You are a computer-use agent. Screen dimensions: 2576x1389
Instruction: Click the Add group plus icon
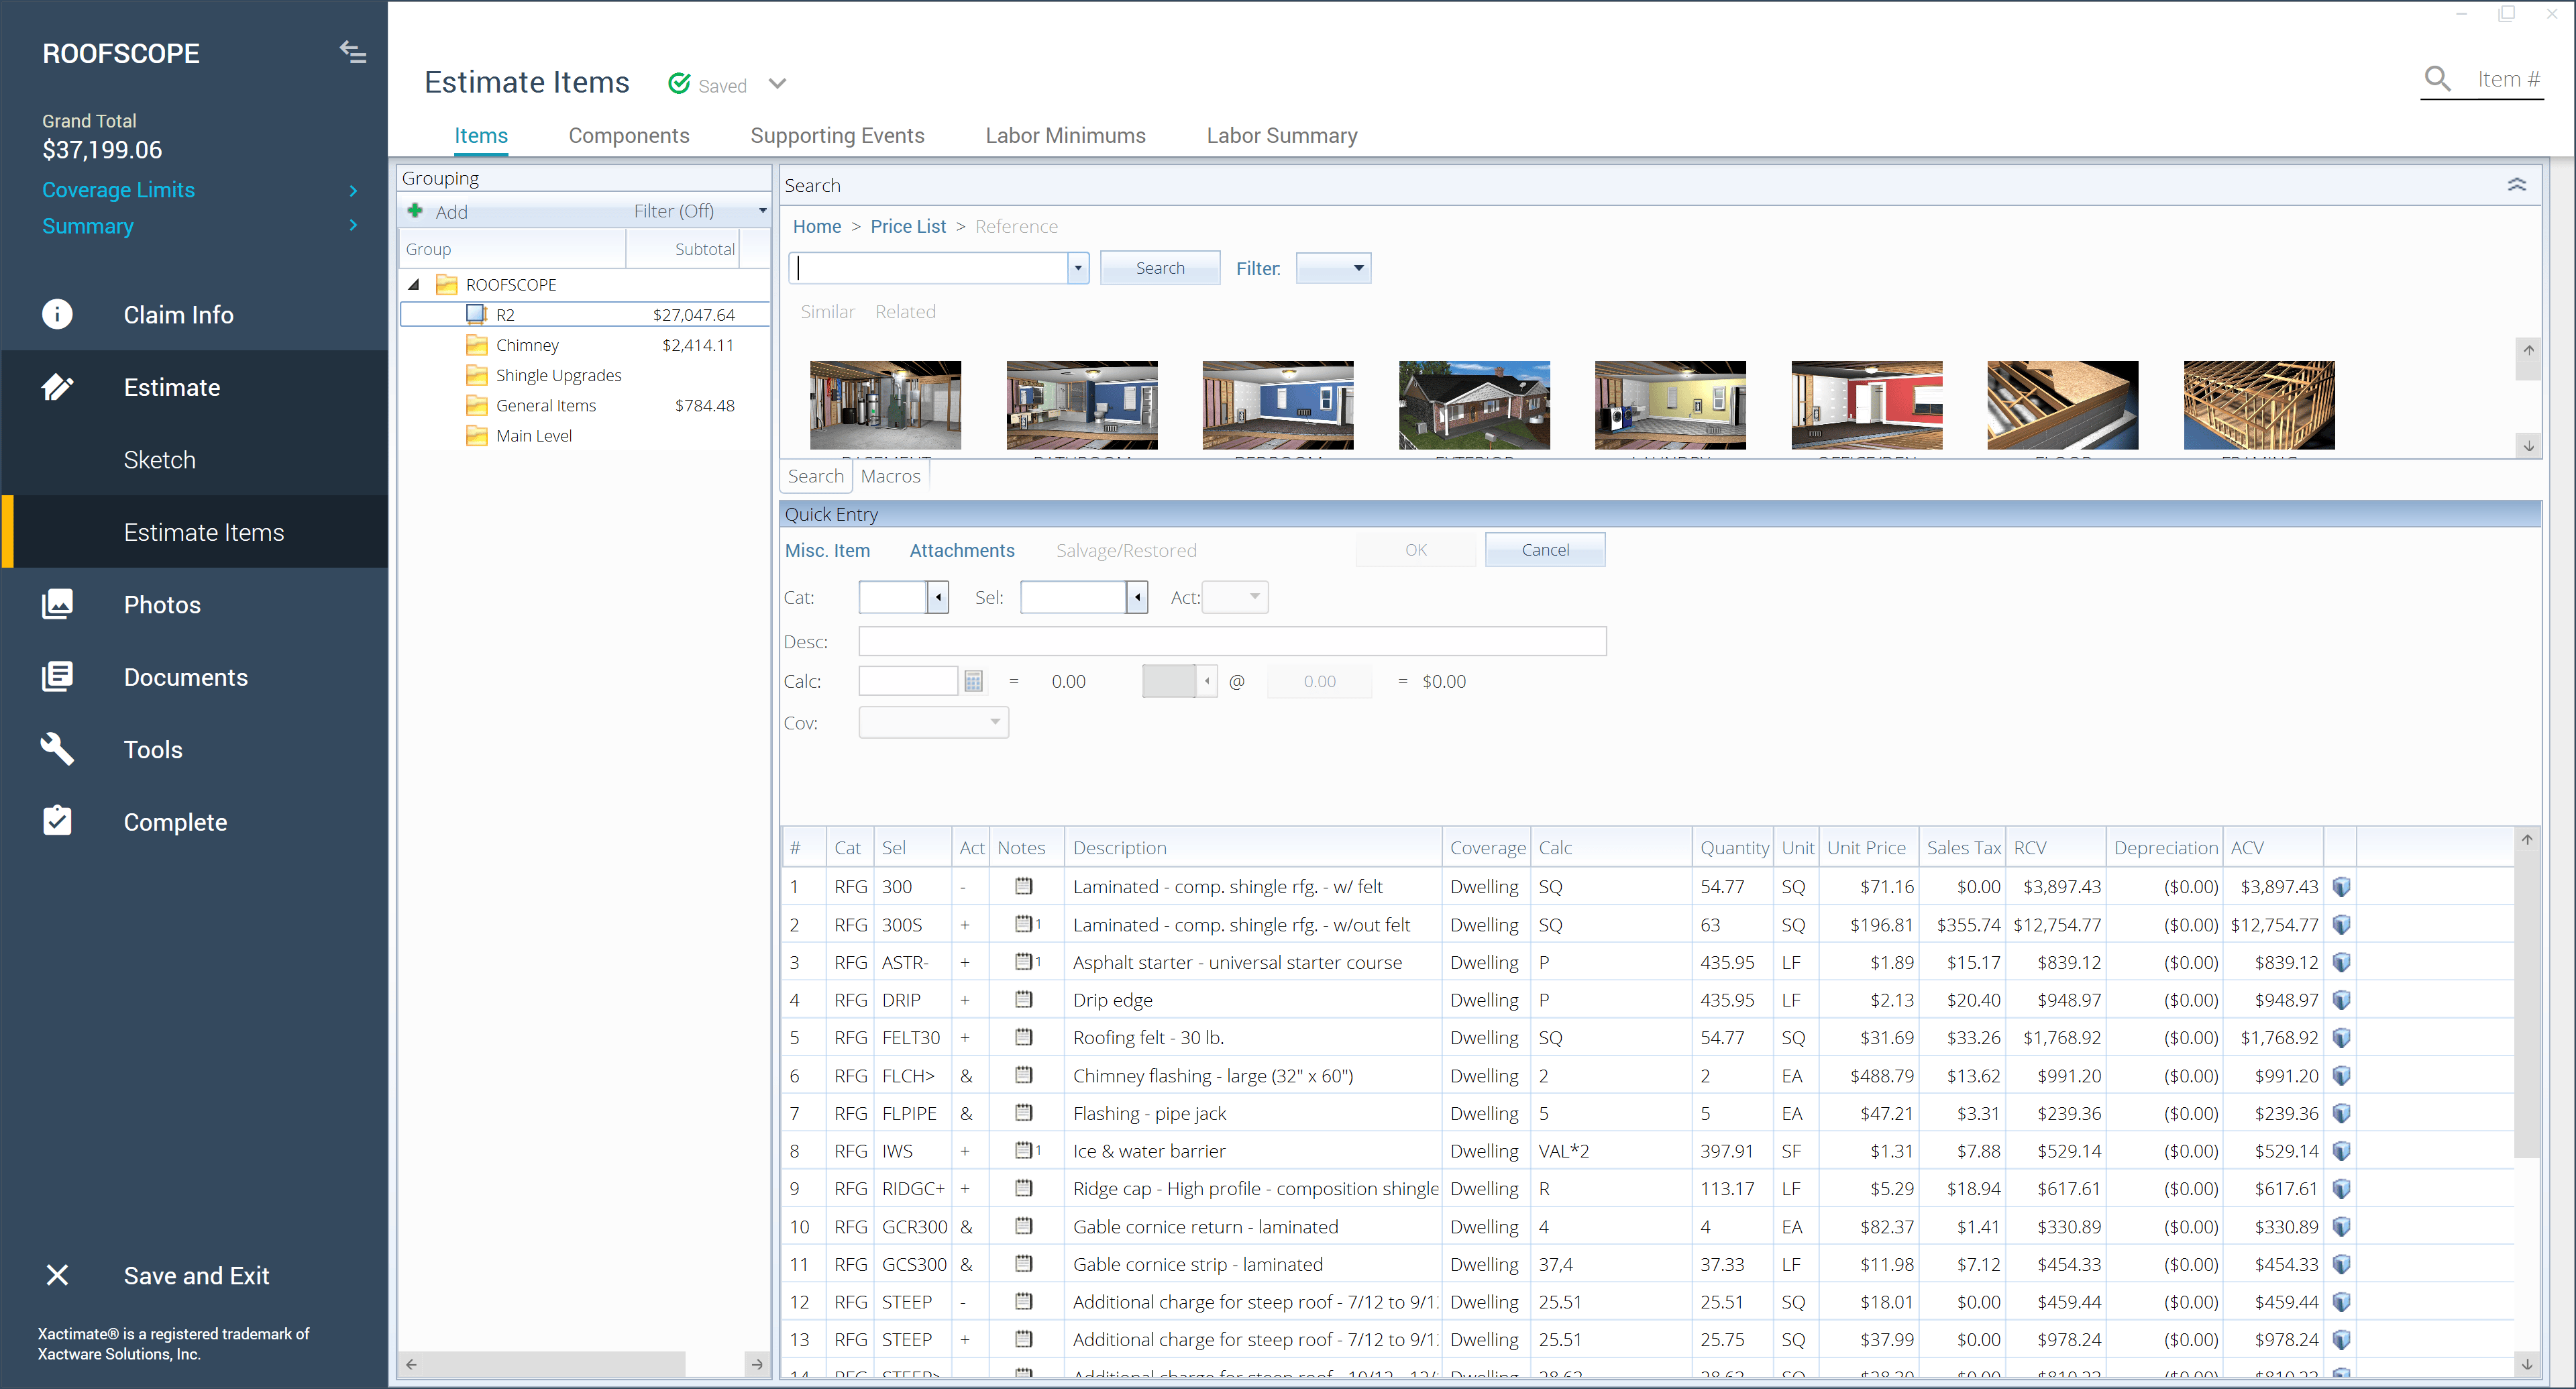[x=416, y=211]
